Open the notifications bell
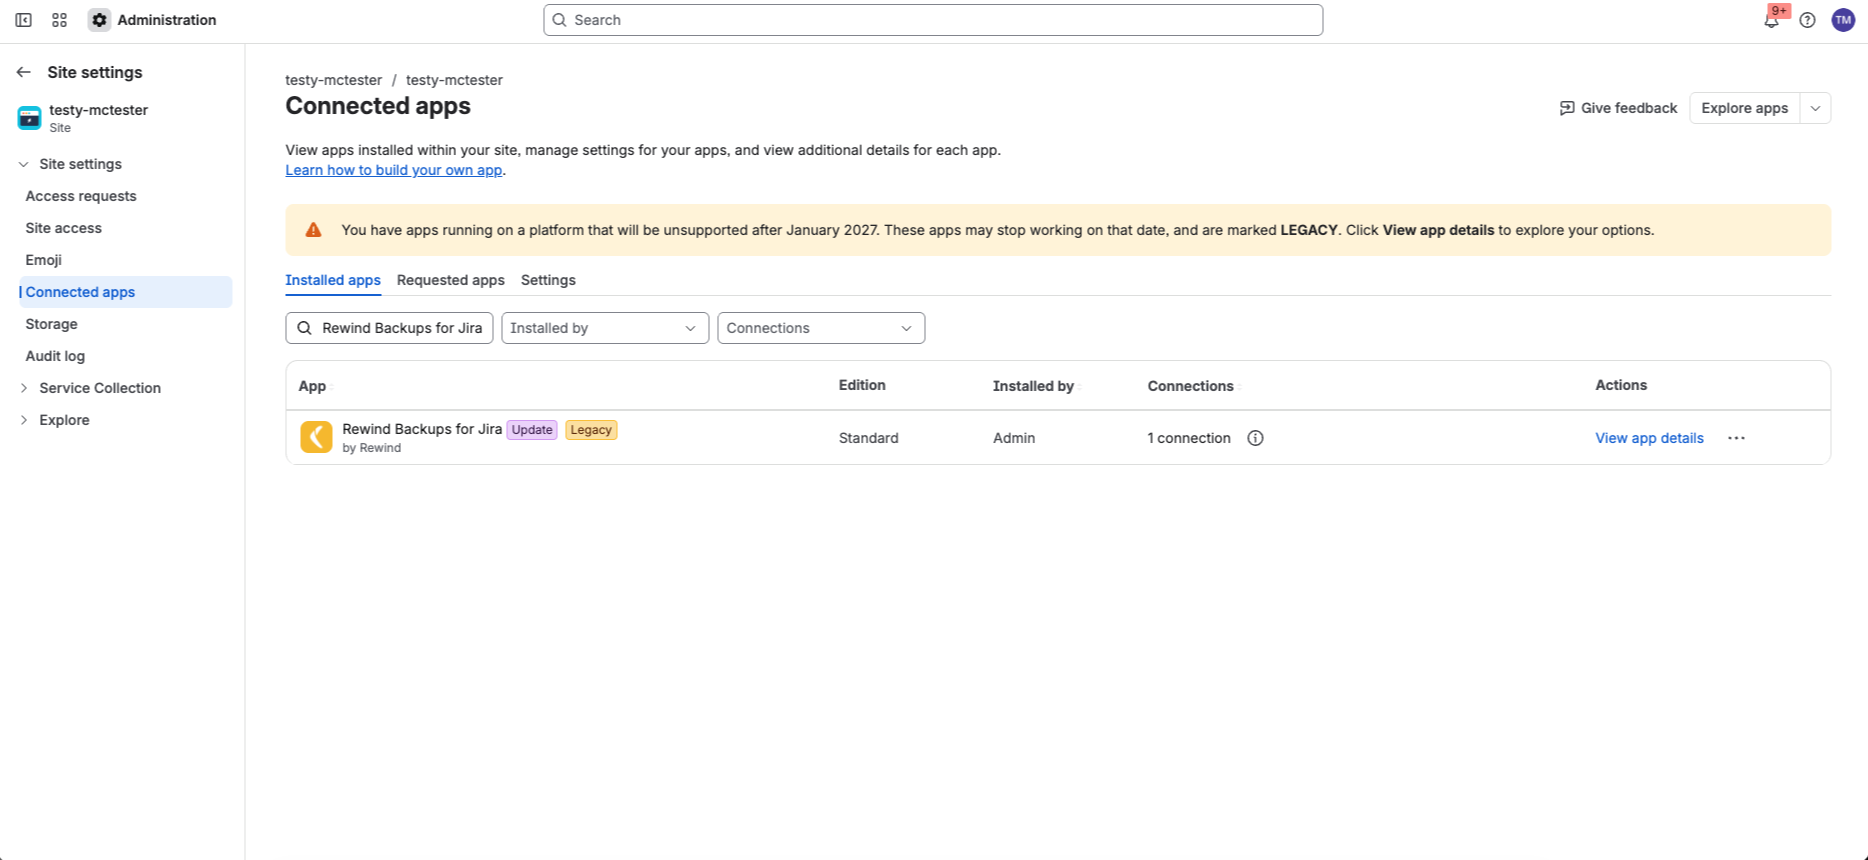This screenshot has width=1868, height=860. (1771, 20)
